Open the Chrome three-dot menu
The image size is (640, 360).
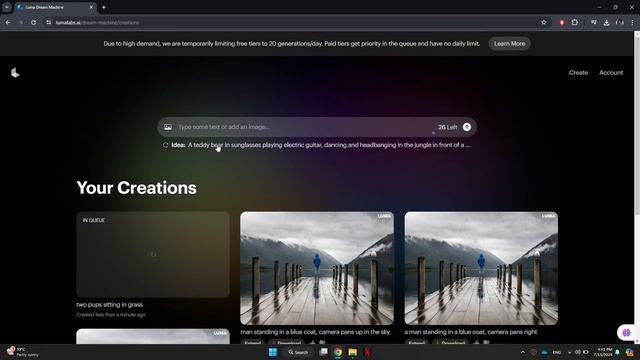632,22
